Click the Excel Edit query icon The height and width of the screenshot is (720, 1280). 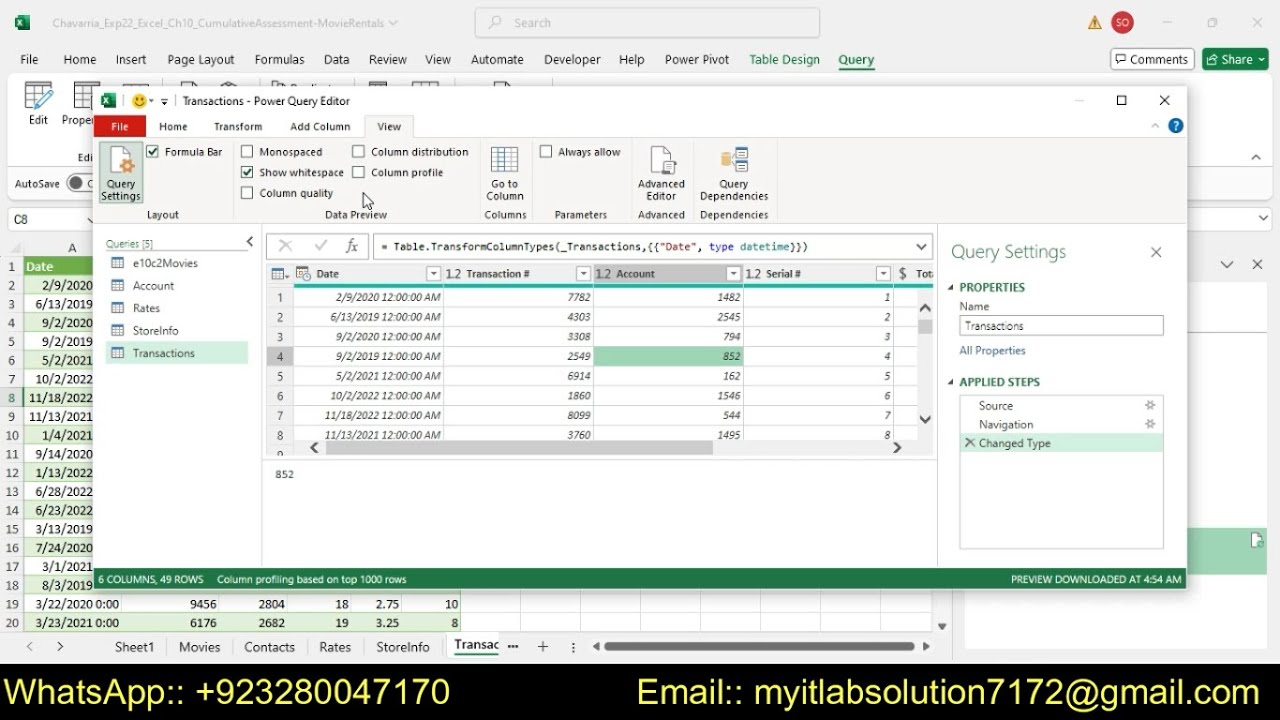[38, 104]
